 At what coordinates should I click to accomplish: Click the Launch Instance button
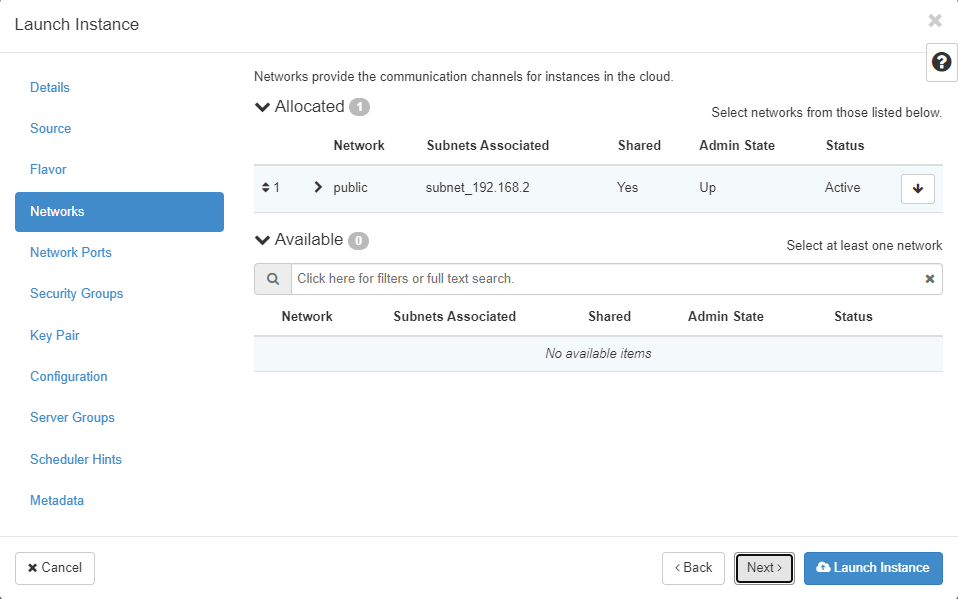tap(872, 568)
